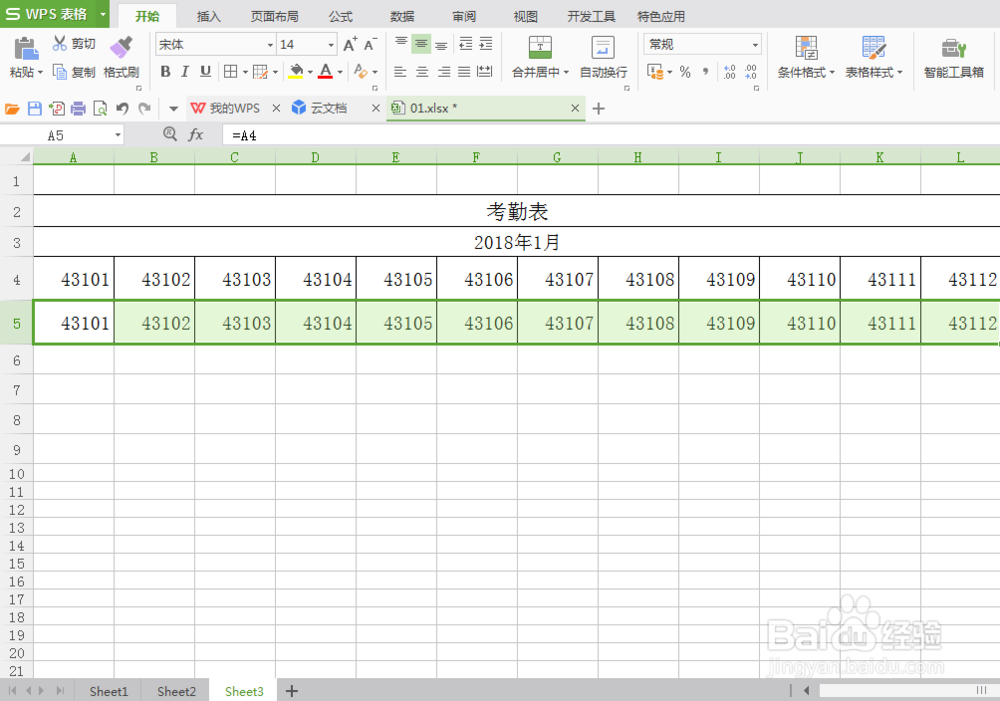Screen dimensions: 1000x701
Task: Switch to the 插入 ribbon tab
Action: tap(208, 16)
